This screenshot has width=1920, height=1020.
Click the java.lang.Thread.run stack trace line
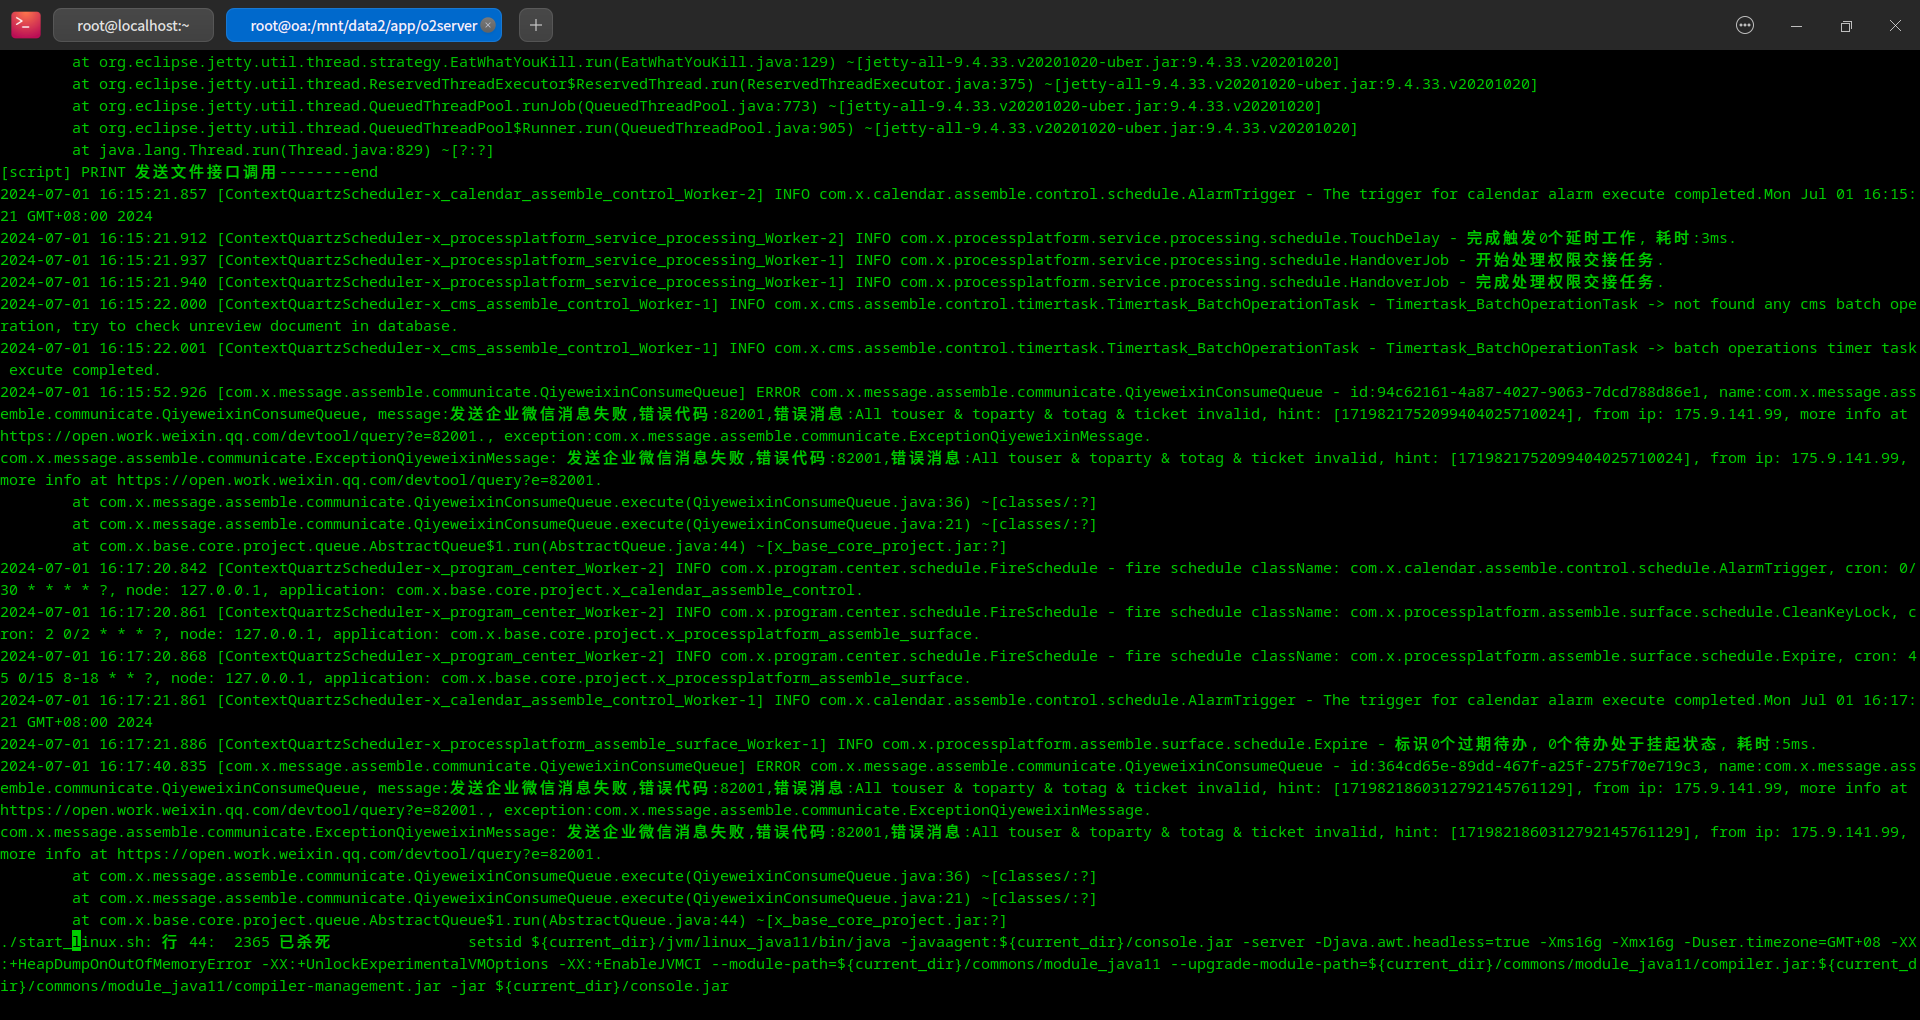[283, 150]
